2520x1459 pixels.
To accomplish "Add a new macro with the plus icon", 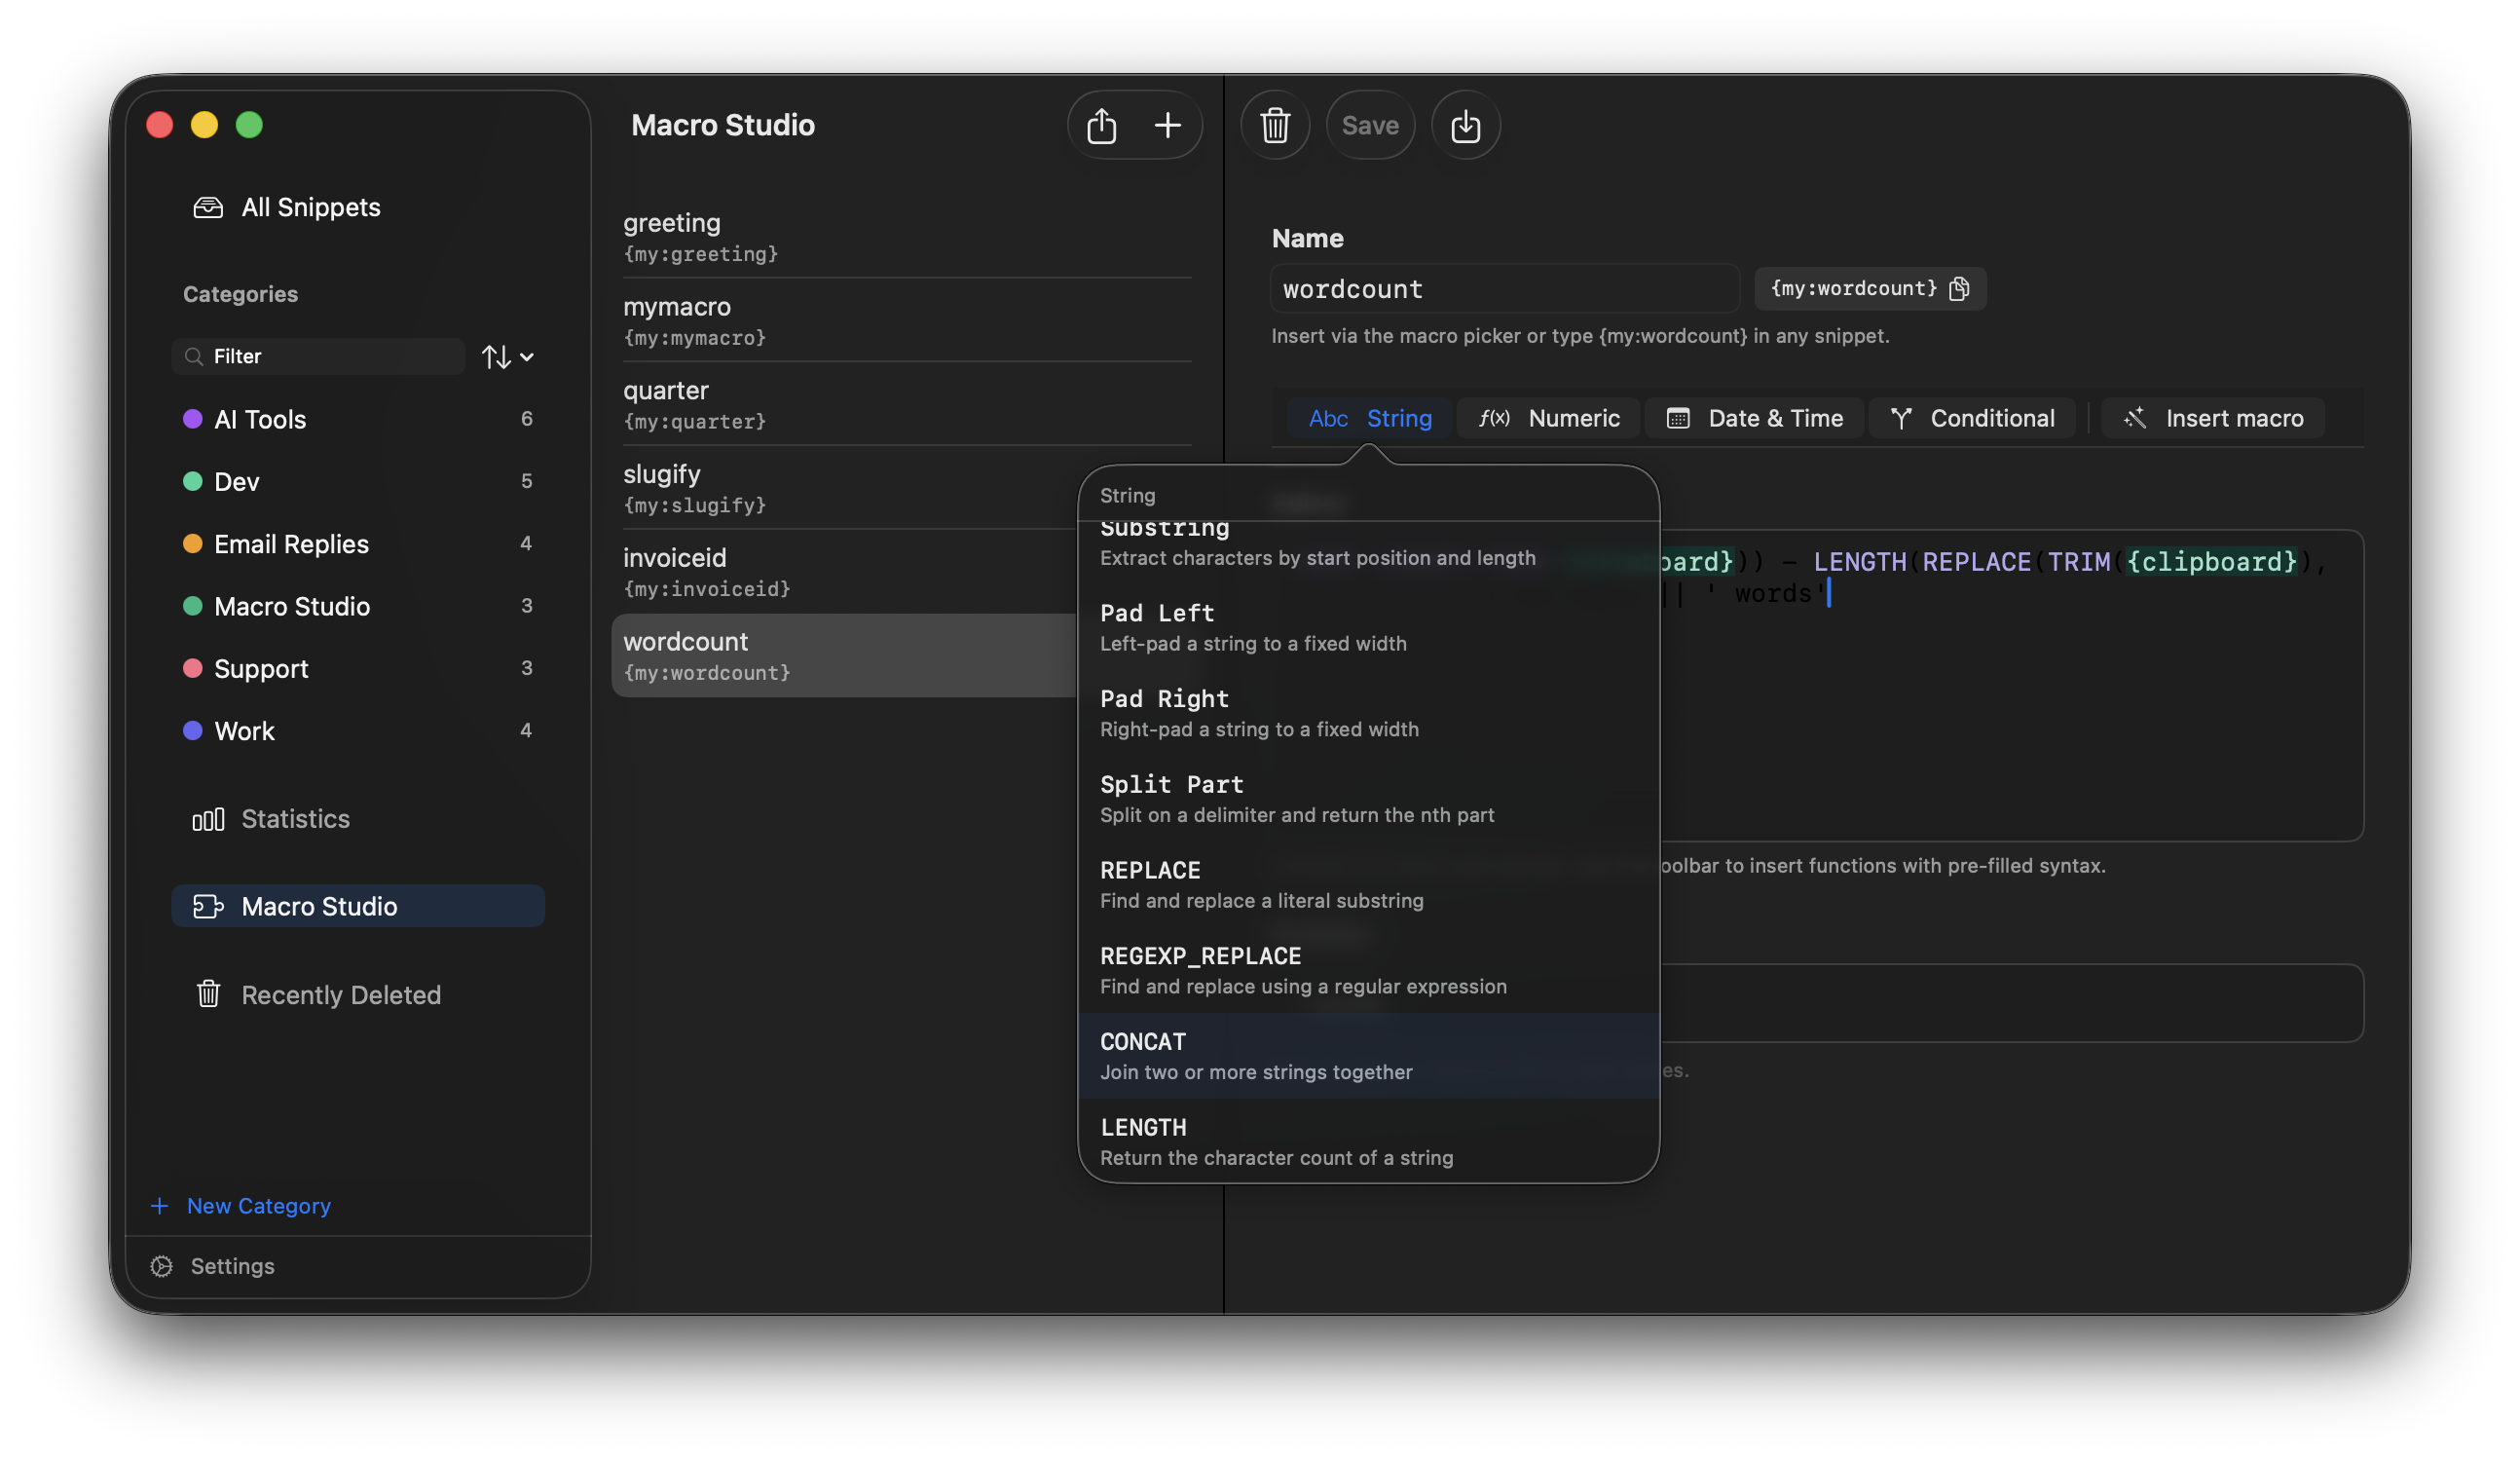I will click(x=1167, y=125).
